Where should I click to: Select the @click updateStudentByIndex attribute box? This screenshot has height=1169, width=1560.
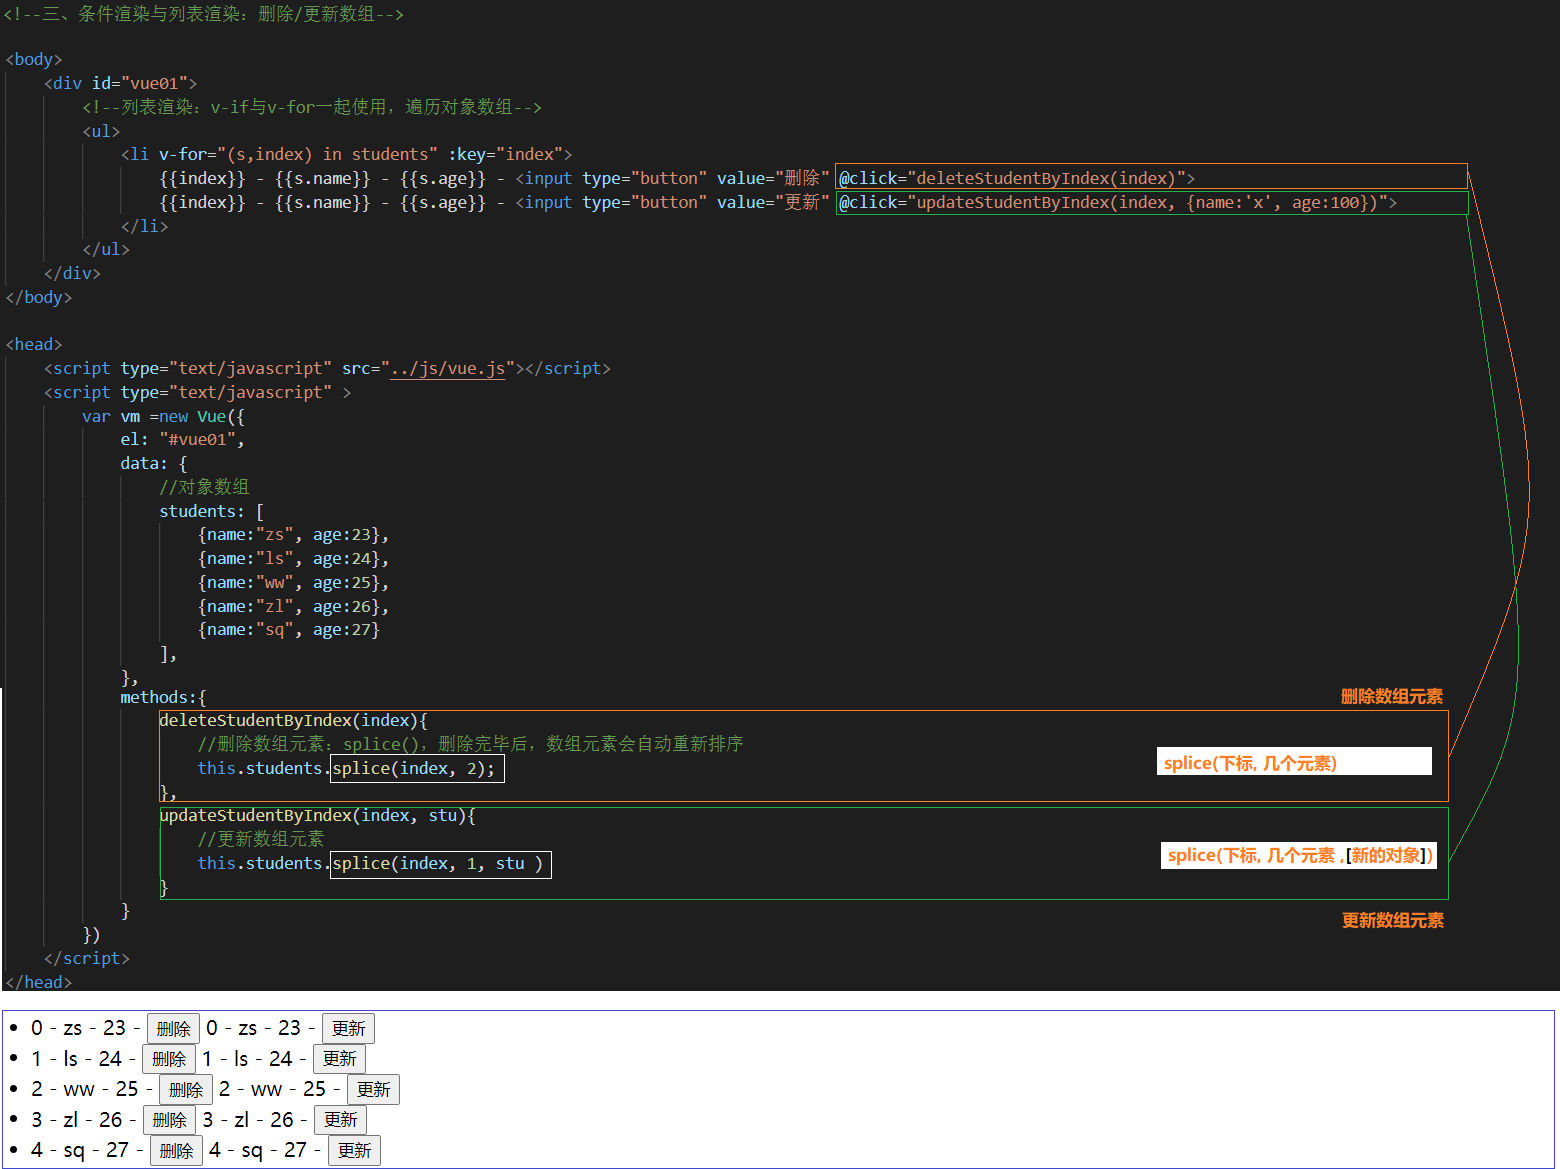pyautogui.click(x=1150, y=203)
